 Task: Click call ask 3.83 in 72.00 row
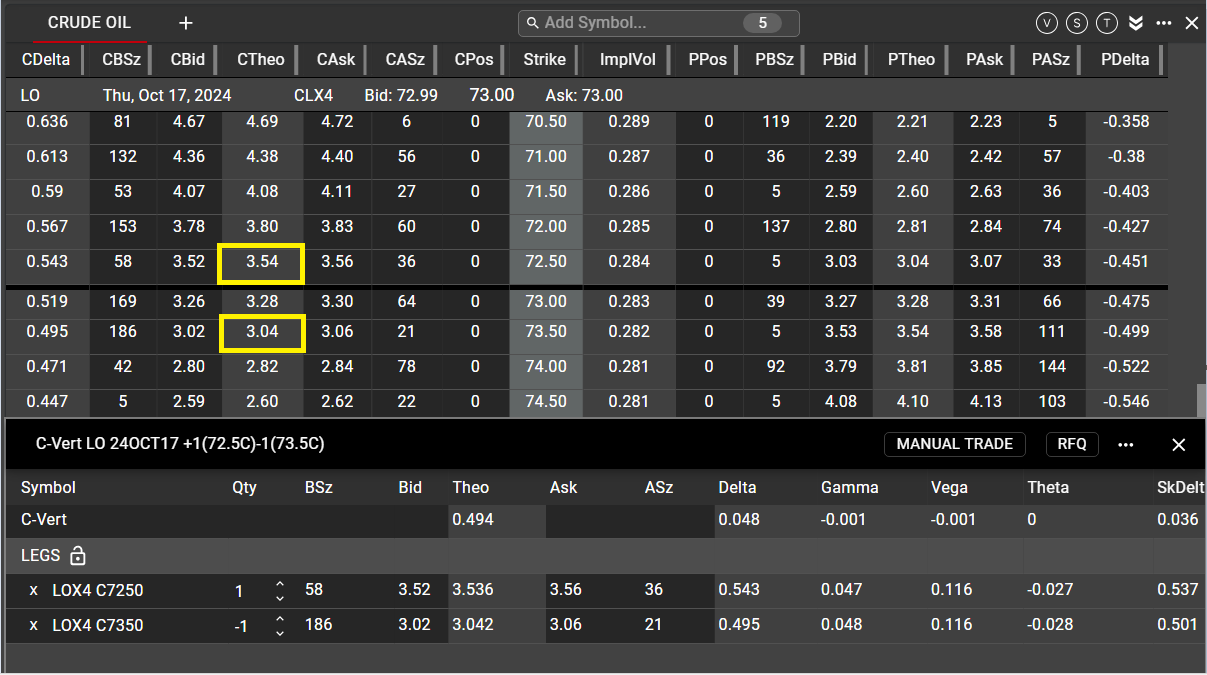tap(336, 227)
